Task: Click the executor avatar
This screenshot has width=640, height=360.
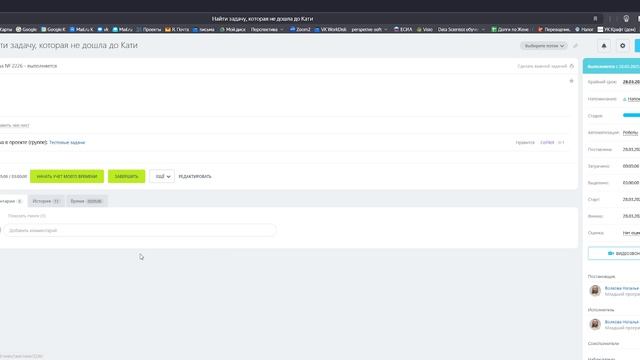Action: 595,324
